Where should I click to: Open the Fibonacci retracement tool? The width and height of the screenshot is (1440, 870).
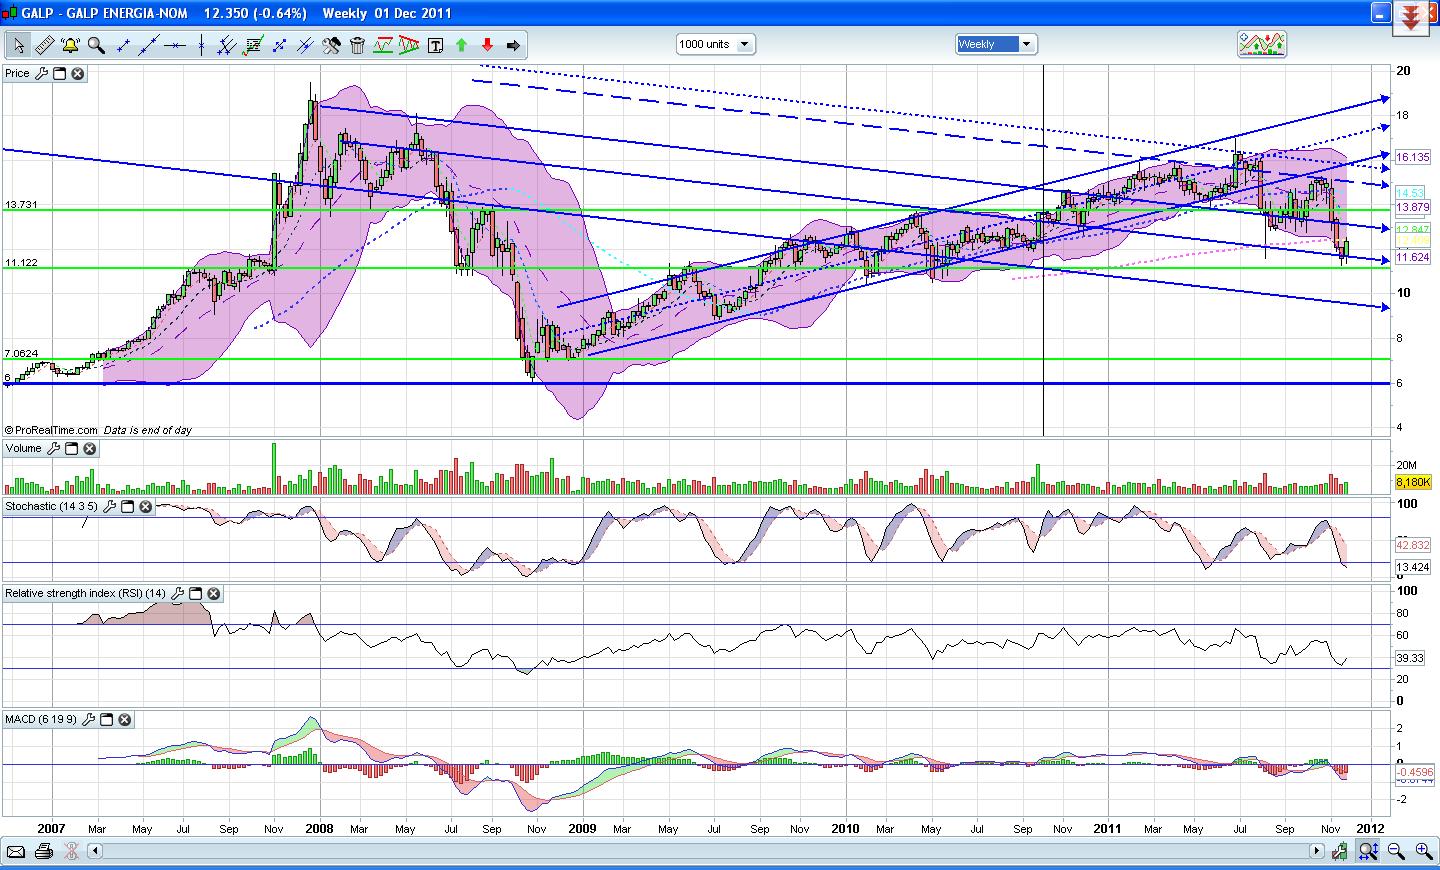point(254,45)
